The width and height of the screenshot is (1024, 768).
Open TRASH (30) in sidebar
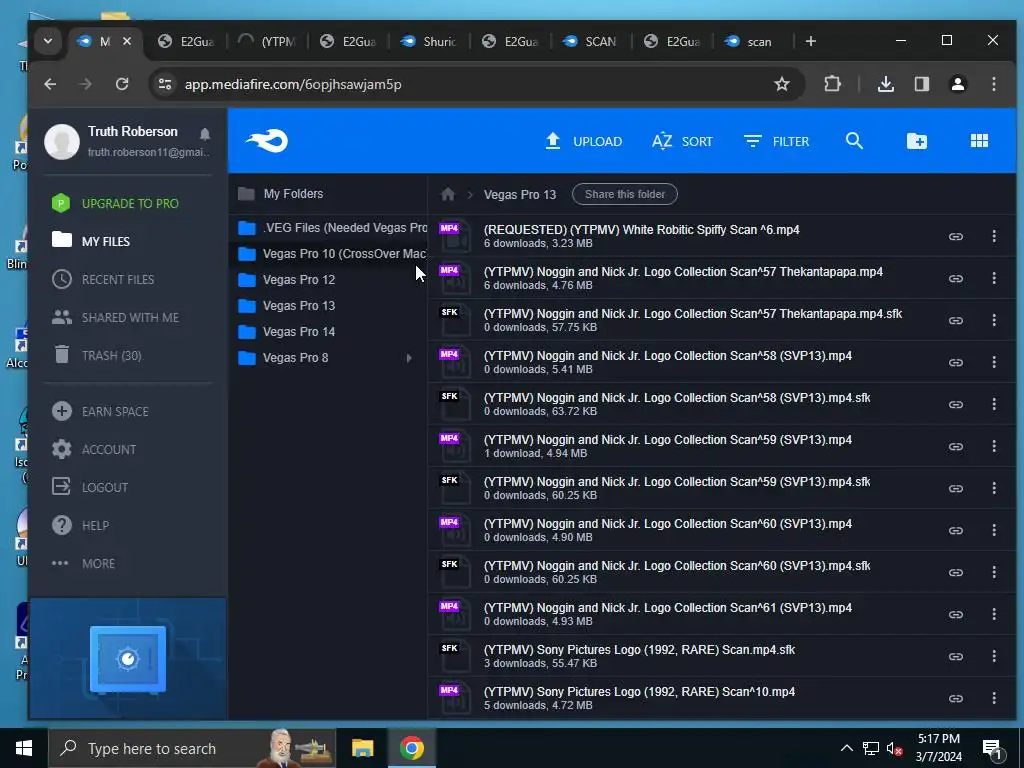(x=97, y=355)
